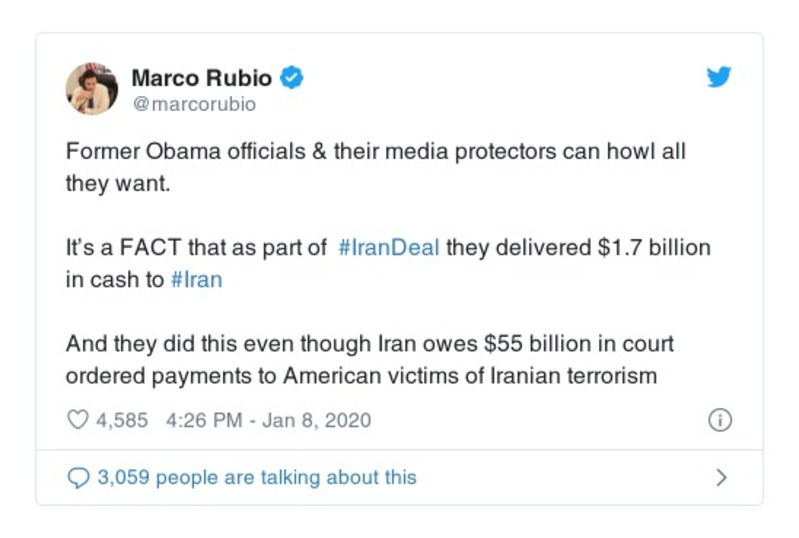Open the tweet info icon

pyautogui.click(x=719, y=421)
